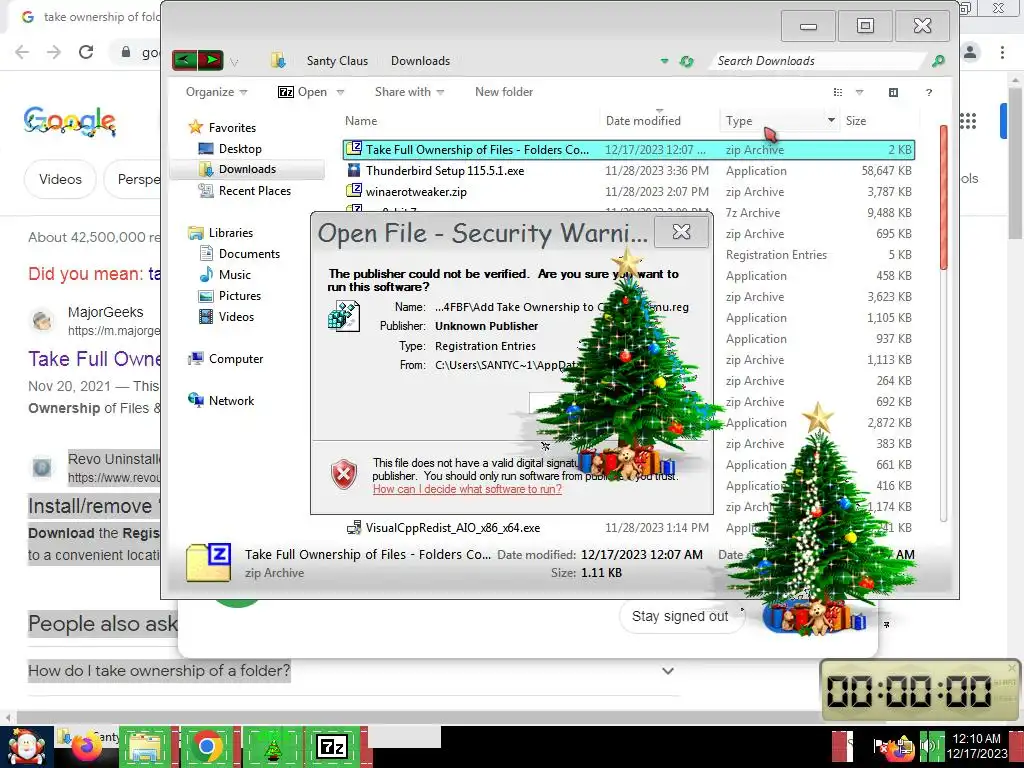Click the green back arrow in Explorer
The image size is (1024, 768).
pyautogui.click(x=185, y=61)
